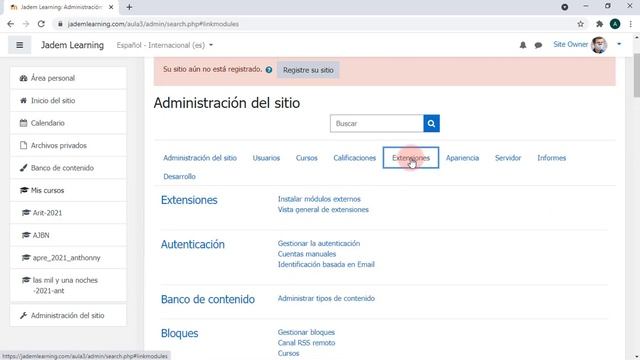The width and height of the screenshot is (640, 360).
Task: Focus the Buscar search field
Action: pyautogui.click(x=377, y=123)
